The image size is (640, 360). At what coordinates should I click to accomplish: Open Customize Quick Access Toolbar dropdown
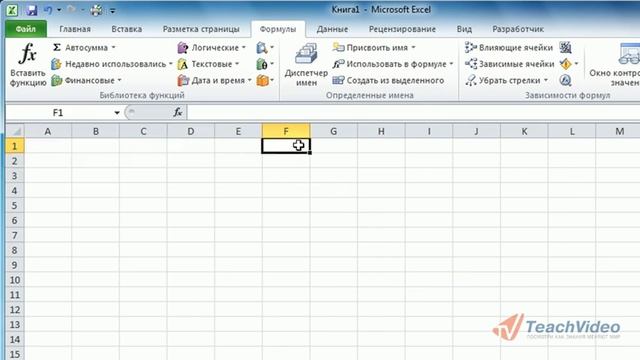pos(113,10)
